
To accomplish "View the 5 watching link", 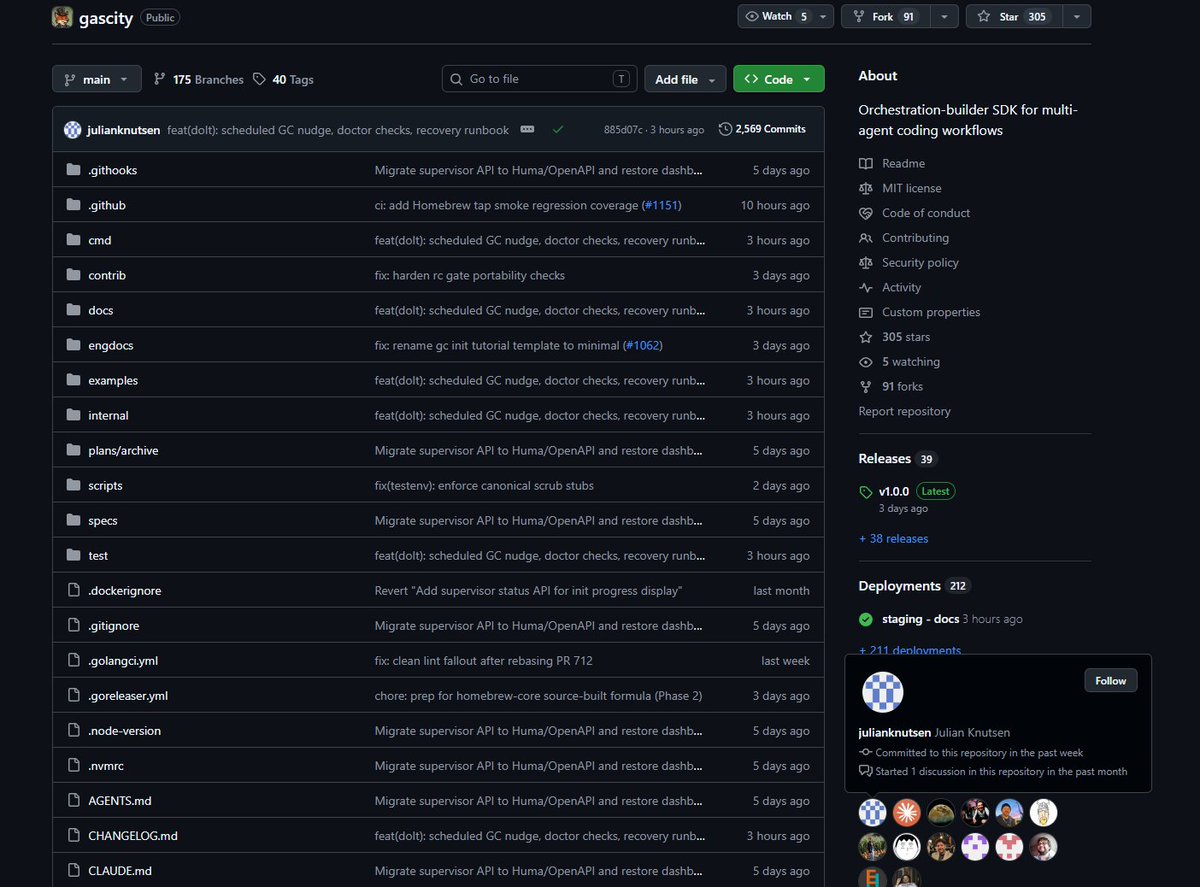I will tap(900, 362).
